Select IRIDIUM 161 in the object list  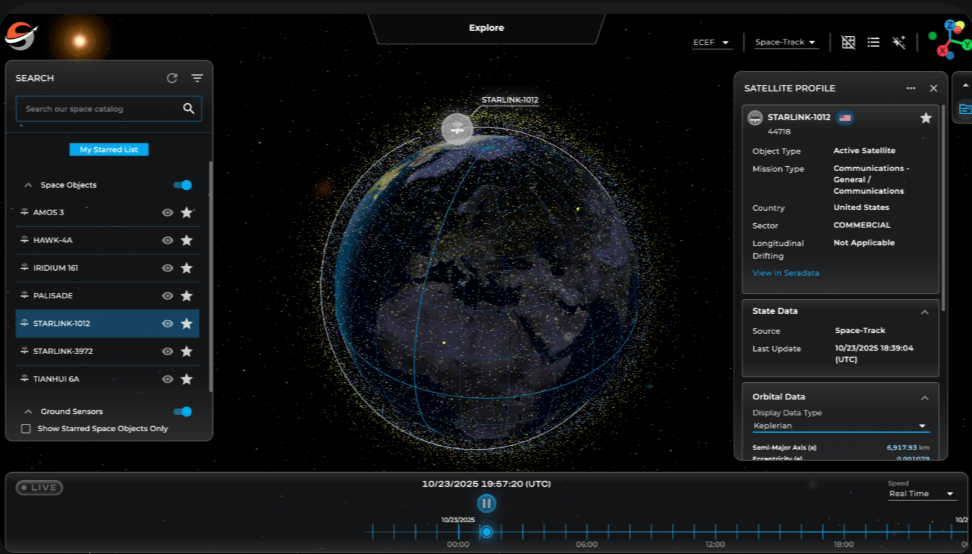point(107,268)
